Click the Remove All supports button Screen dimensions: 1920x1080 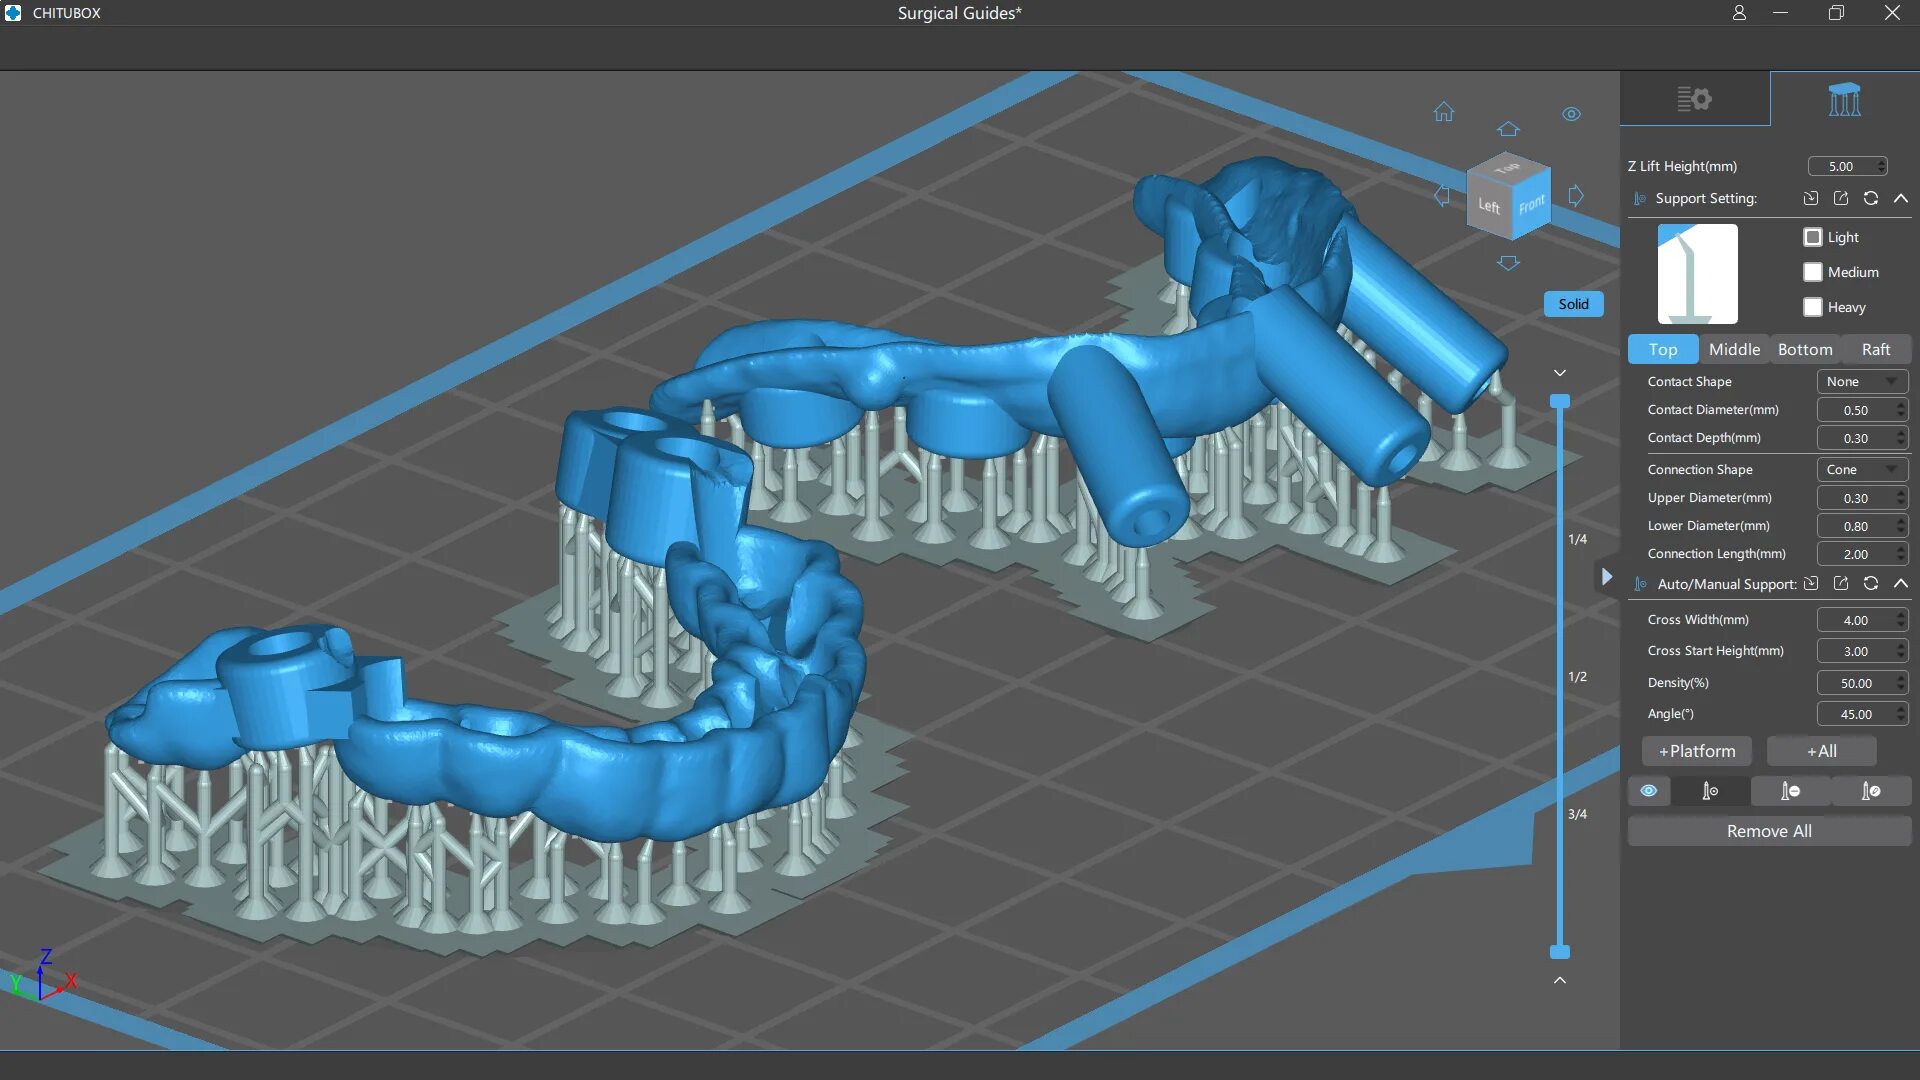1770,829
